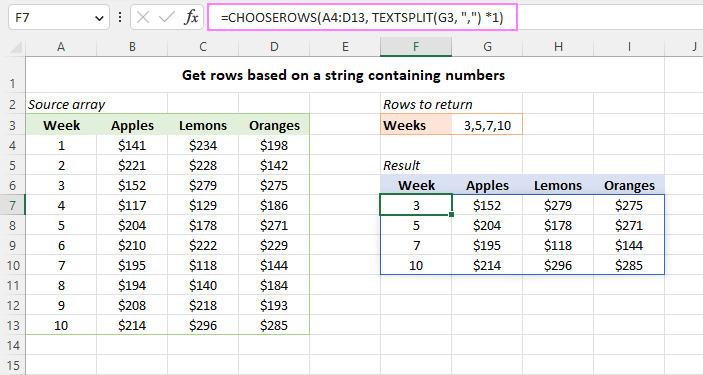The width and height of the screenshot is (703, 375).
Task: Click cell with $229
Action: click(274, 245)
